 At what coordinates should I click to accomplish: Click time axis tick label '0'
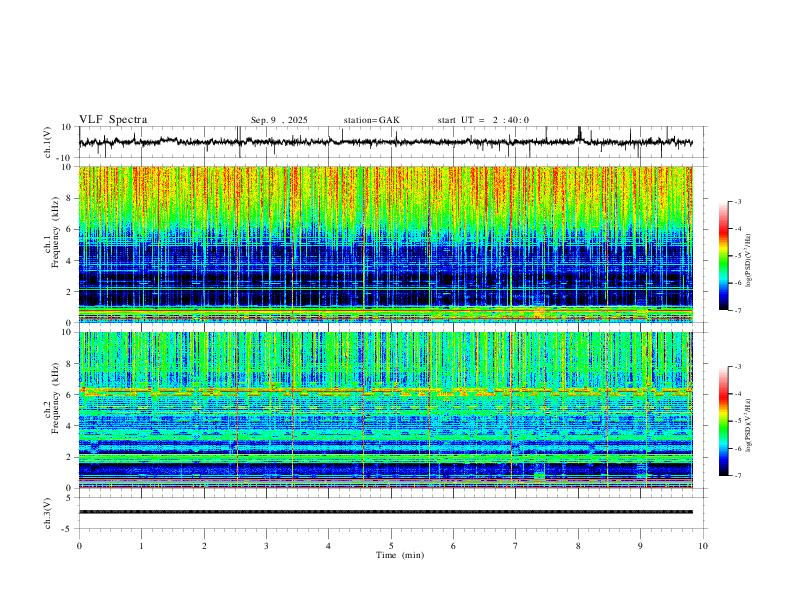tap(79, 546)
